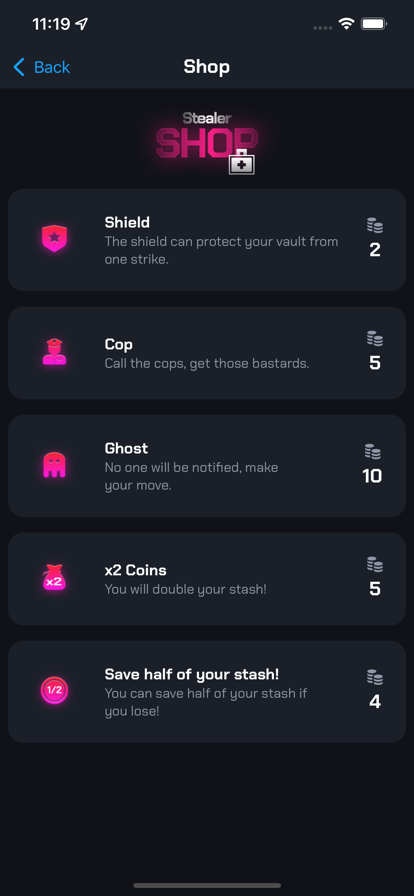Purchase the Cop item card

coord(207,353)
